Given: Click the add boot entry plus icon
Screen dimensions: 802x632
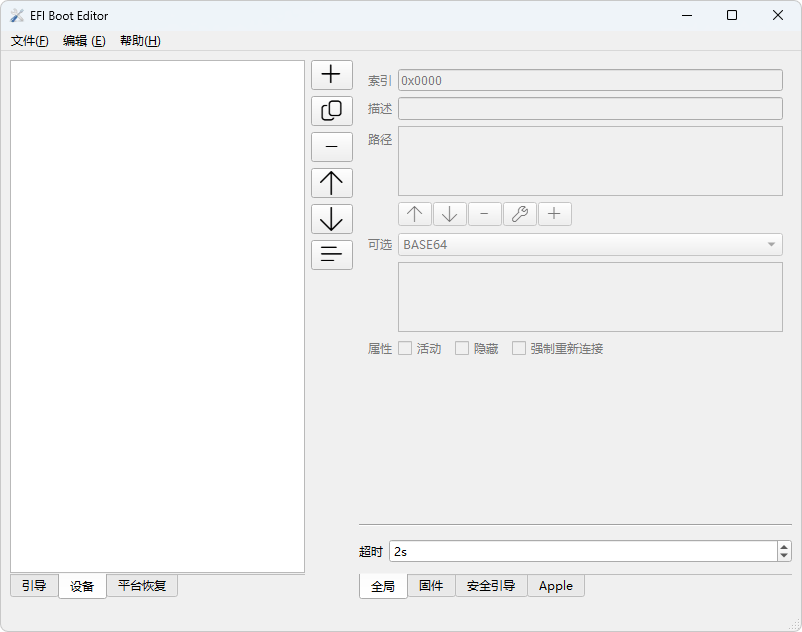Looking at the screenshot, I should coord(331,75).
